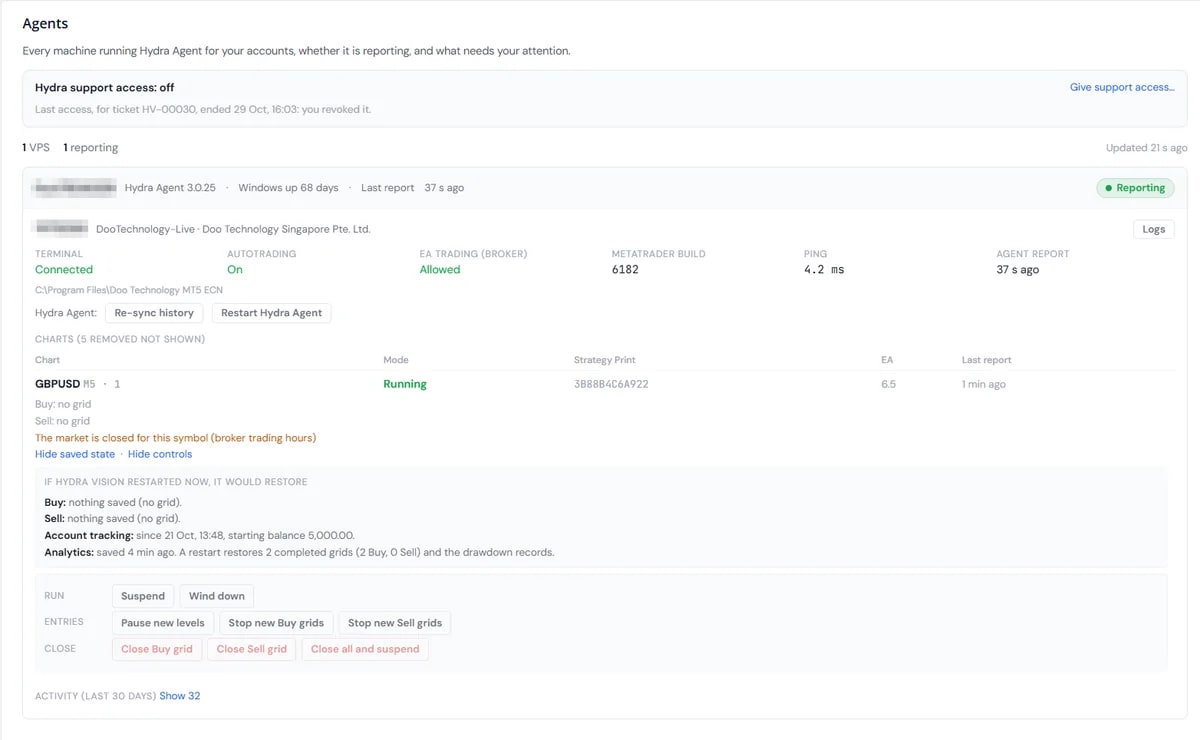Close Sell grid
This screenshot has height=740, width=1200.
252,649
